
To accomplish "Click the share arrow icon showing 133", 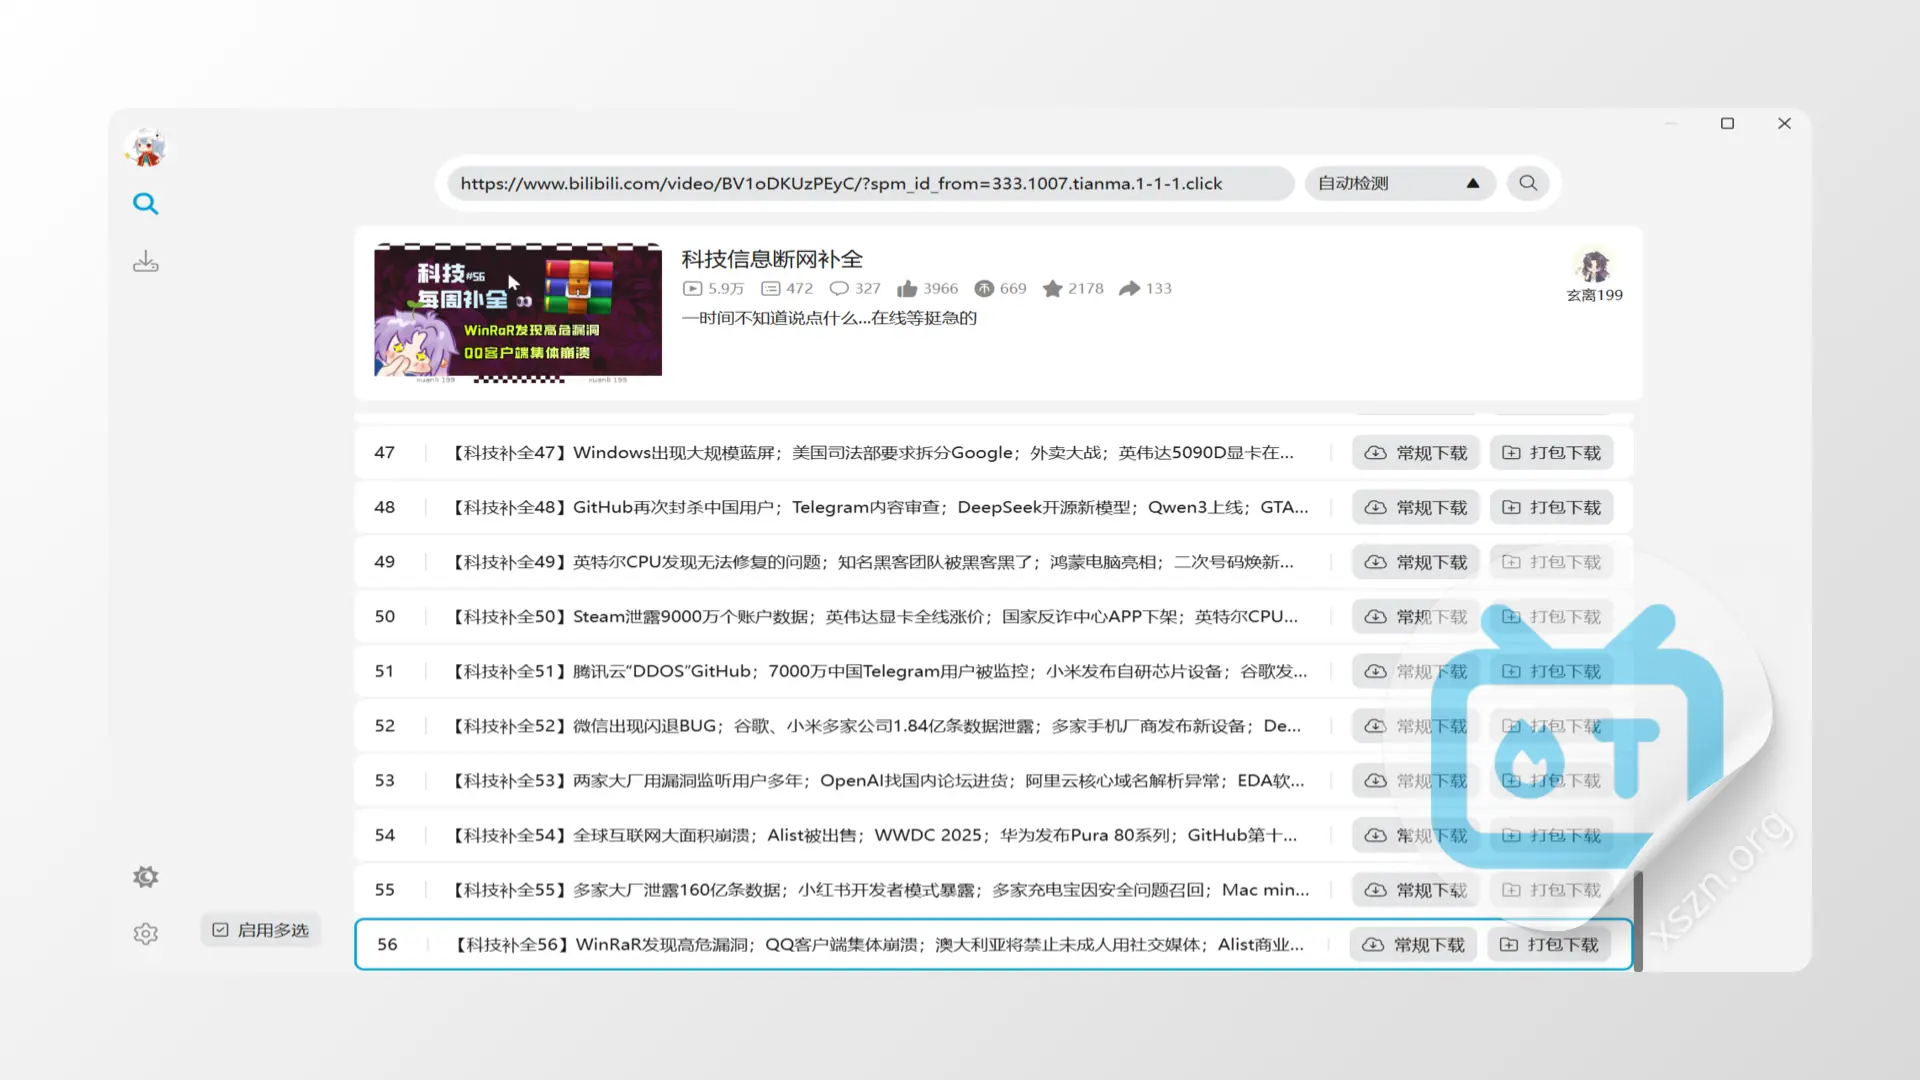I will [1129, 289].
